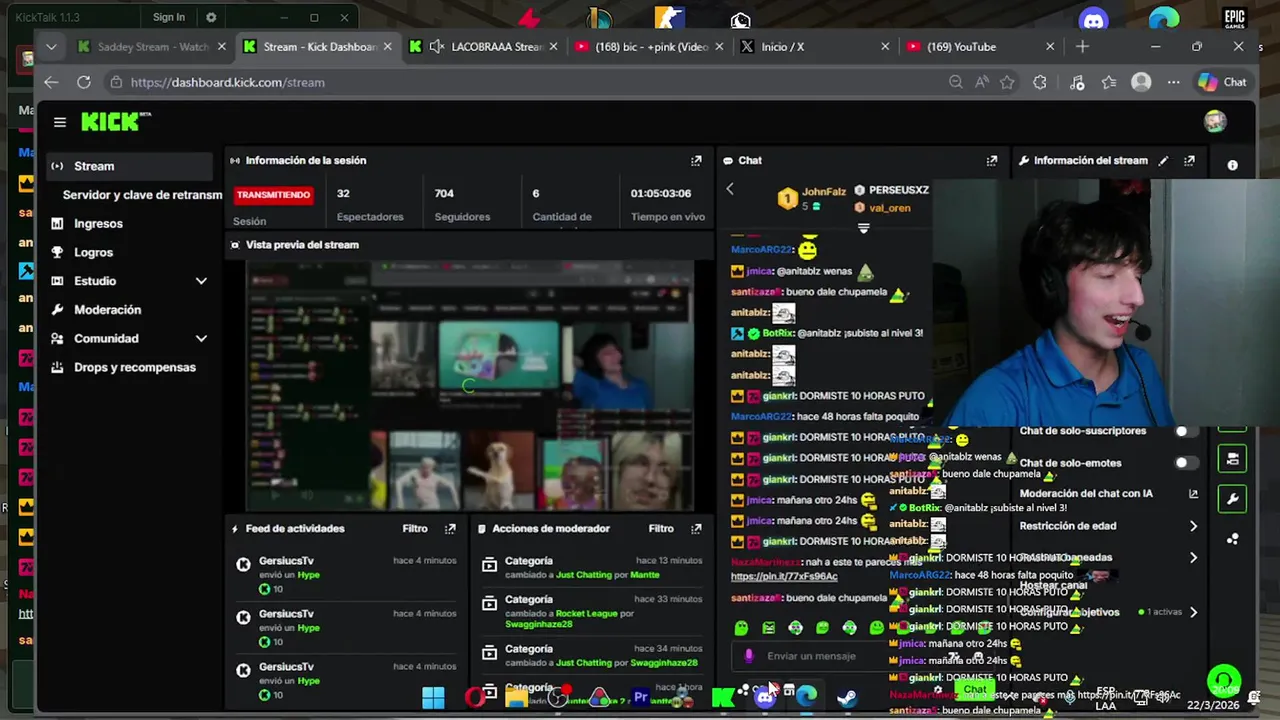Open a new browser tab with plus button
Screen dimensions: 1280x720
(x=1082, y=46)
